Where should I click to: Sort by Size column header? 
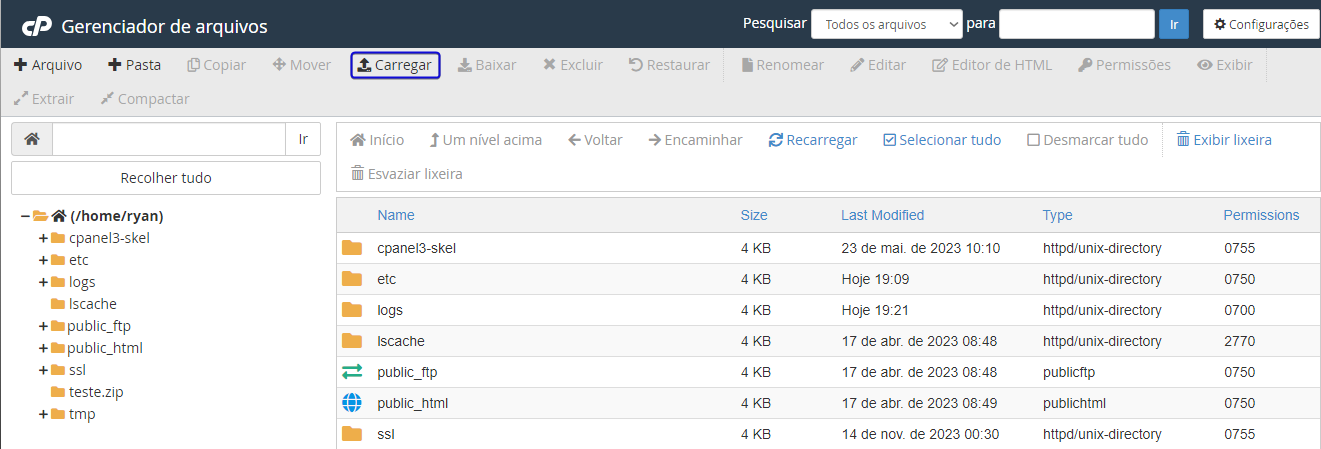754,215
